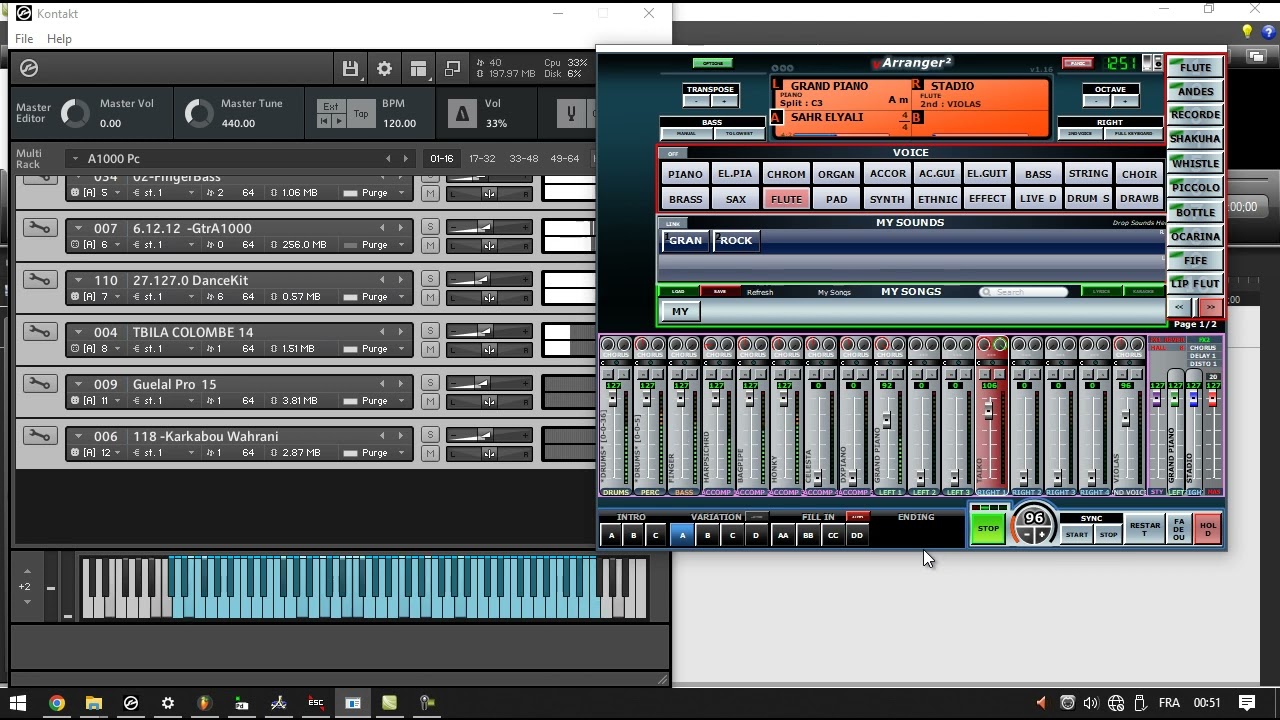Image resolution: width=1280 pixels, height=720 pixels.
Task: Switch to rack page 17-32
Action: [x=482, y=158]
